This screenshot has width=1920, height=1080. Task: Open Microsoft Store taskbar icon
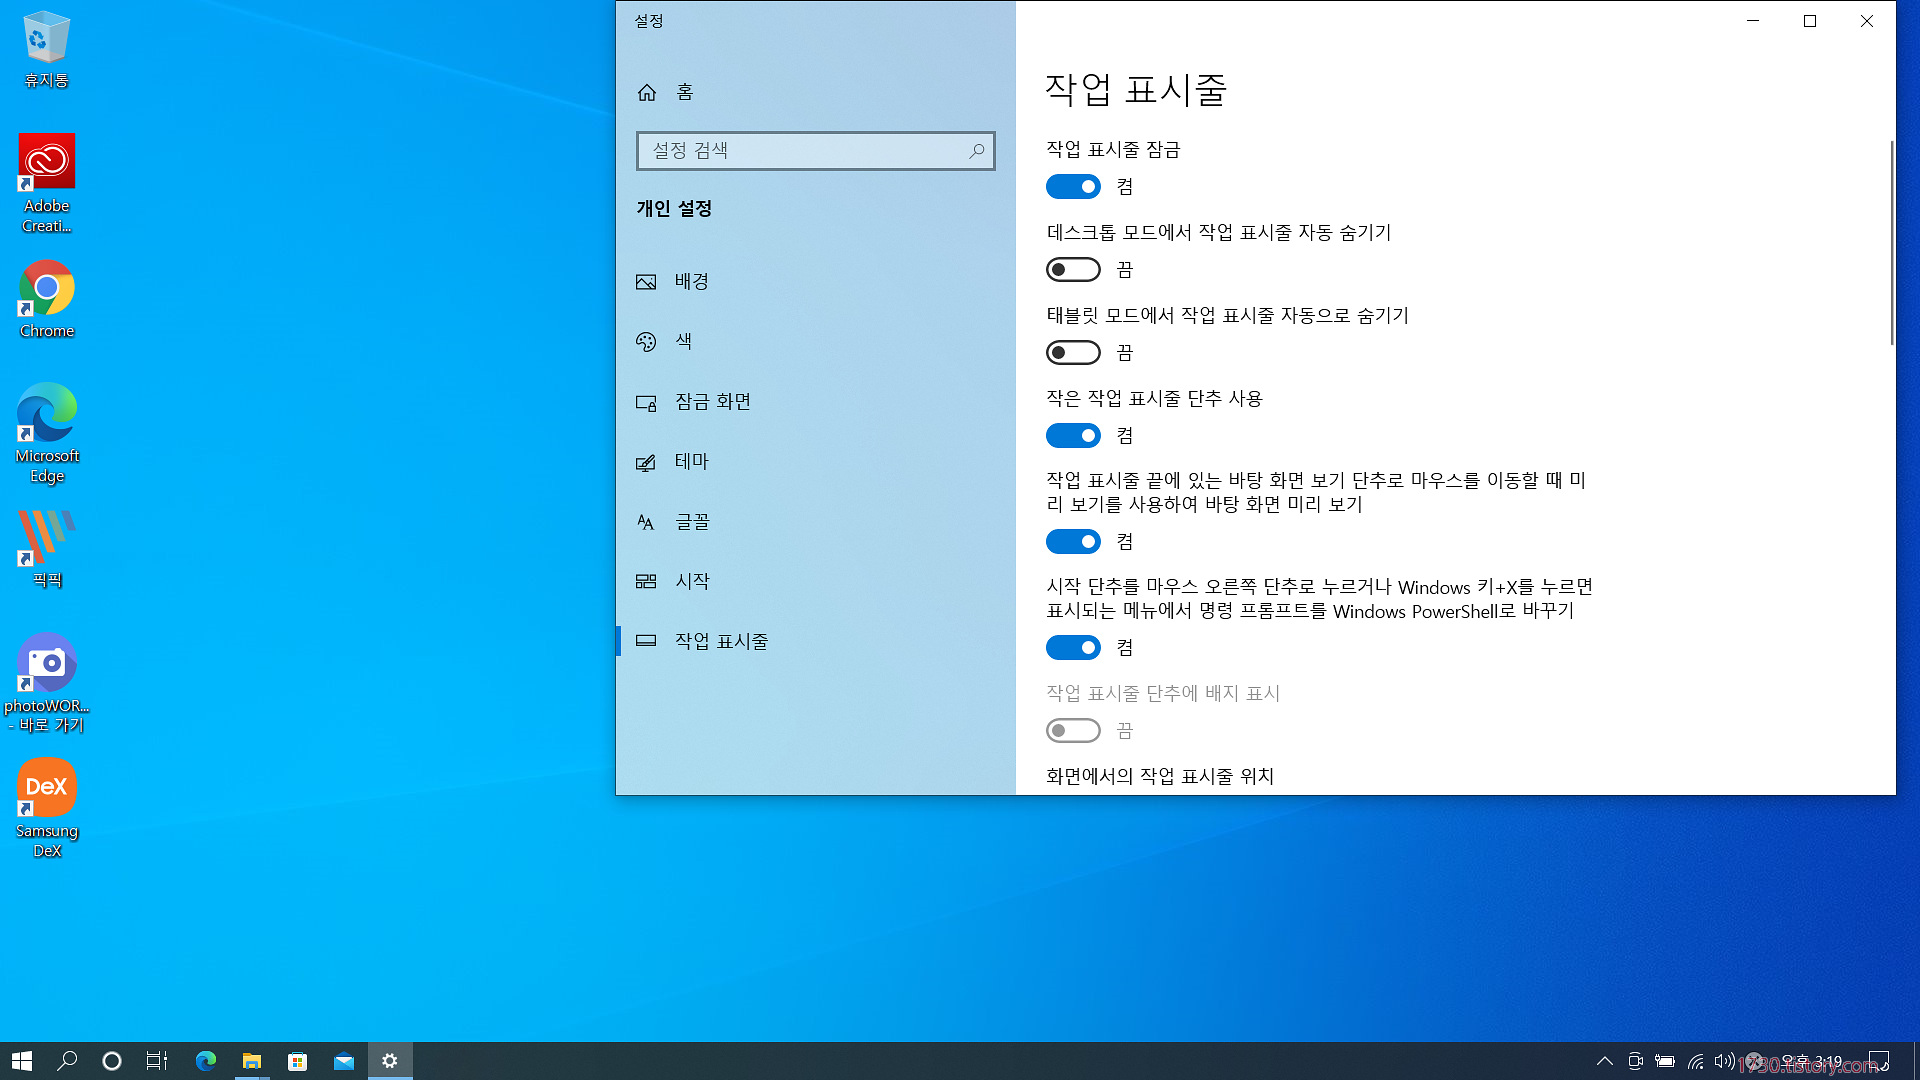click(297, 1061)
